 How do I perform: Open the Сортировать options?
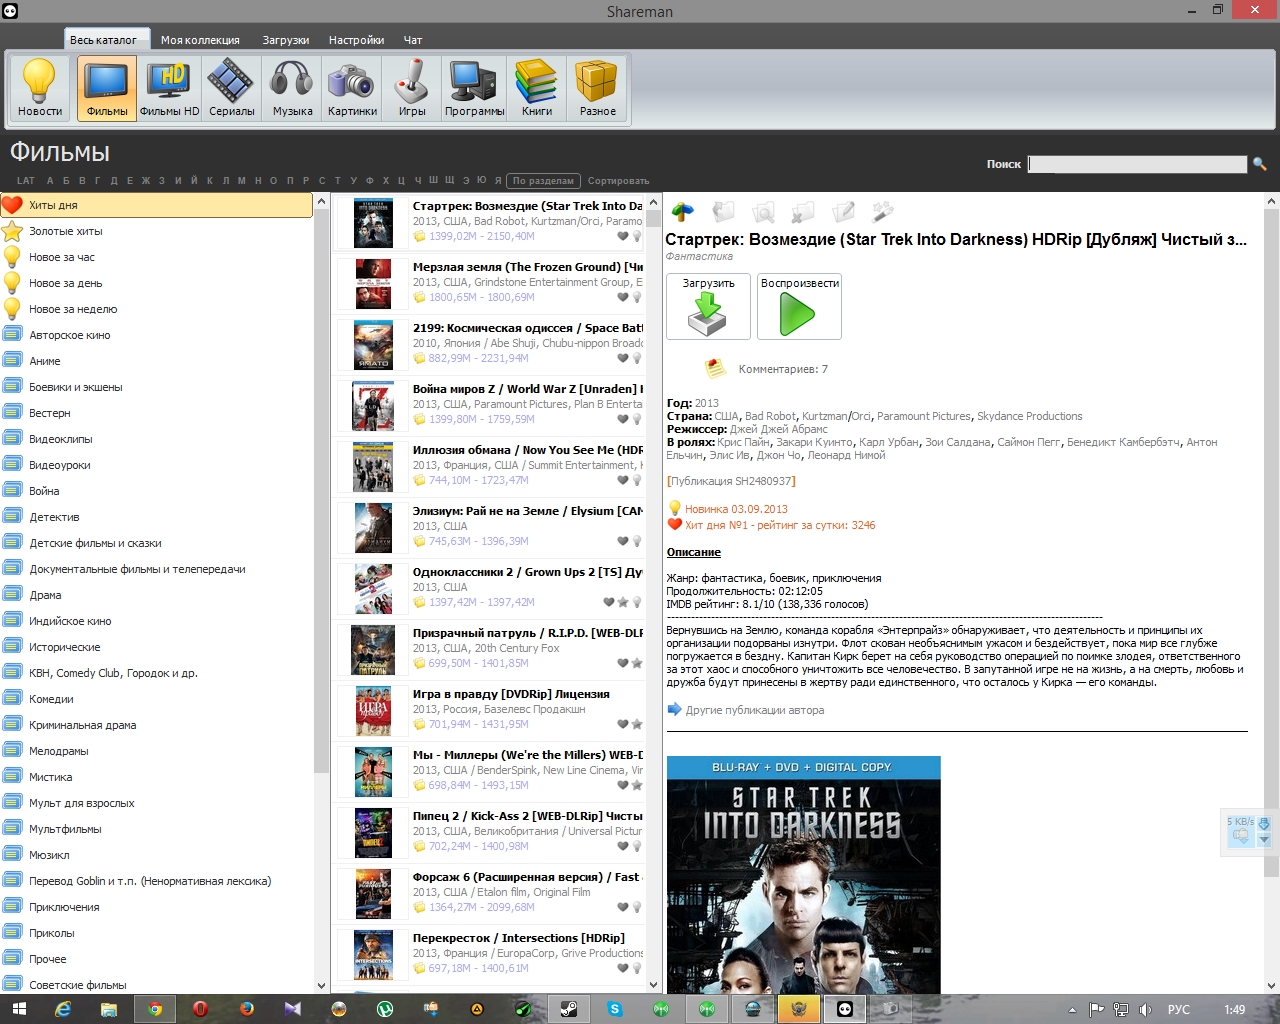pyautogui.click(x=618, y=181)
